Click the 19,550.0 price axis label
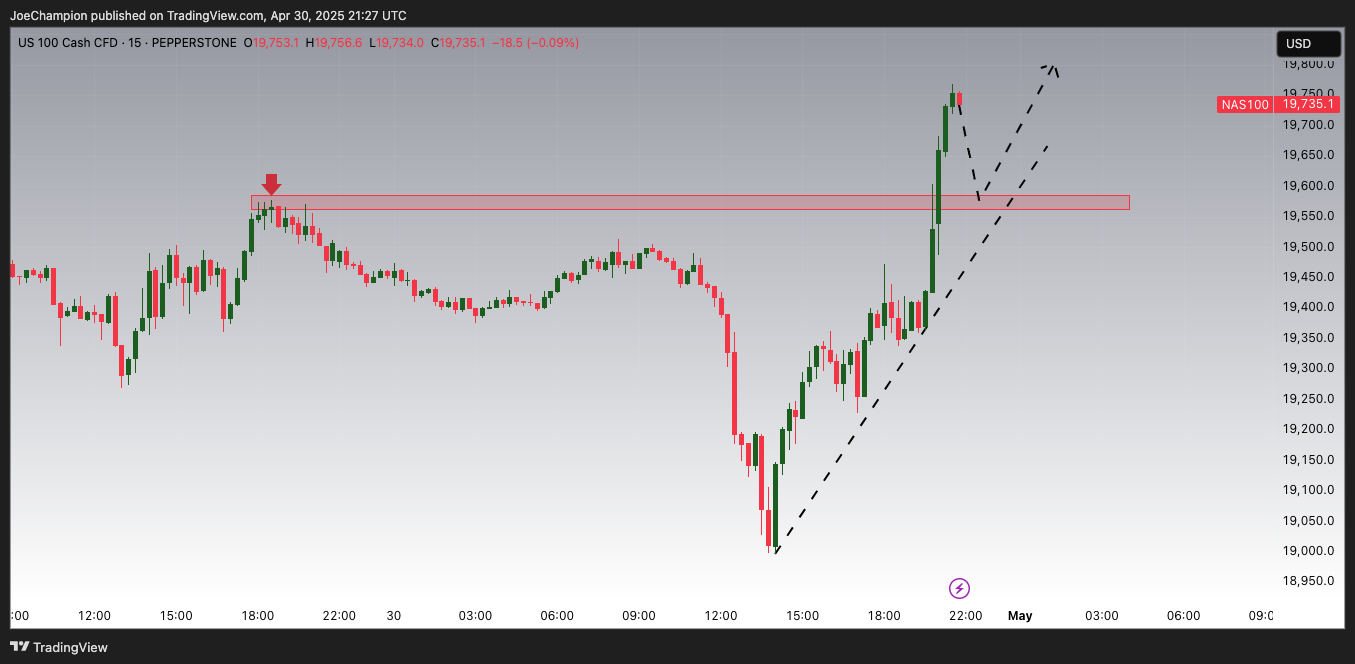 click(1308, 216)
